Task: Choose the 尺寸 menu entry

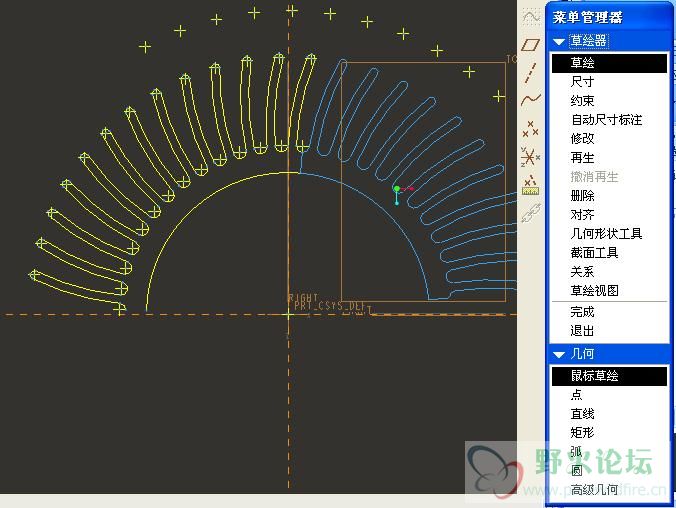Action: 609,82
